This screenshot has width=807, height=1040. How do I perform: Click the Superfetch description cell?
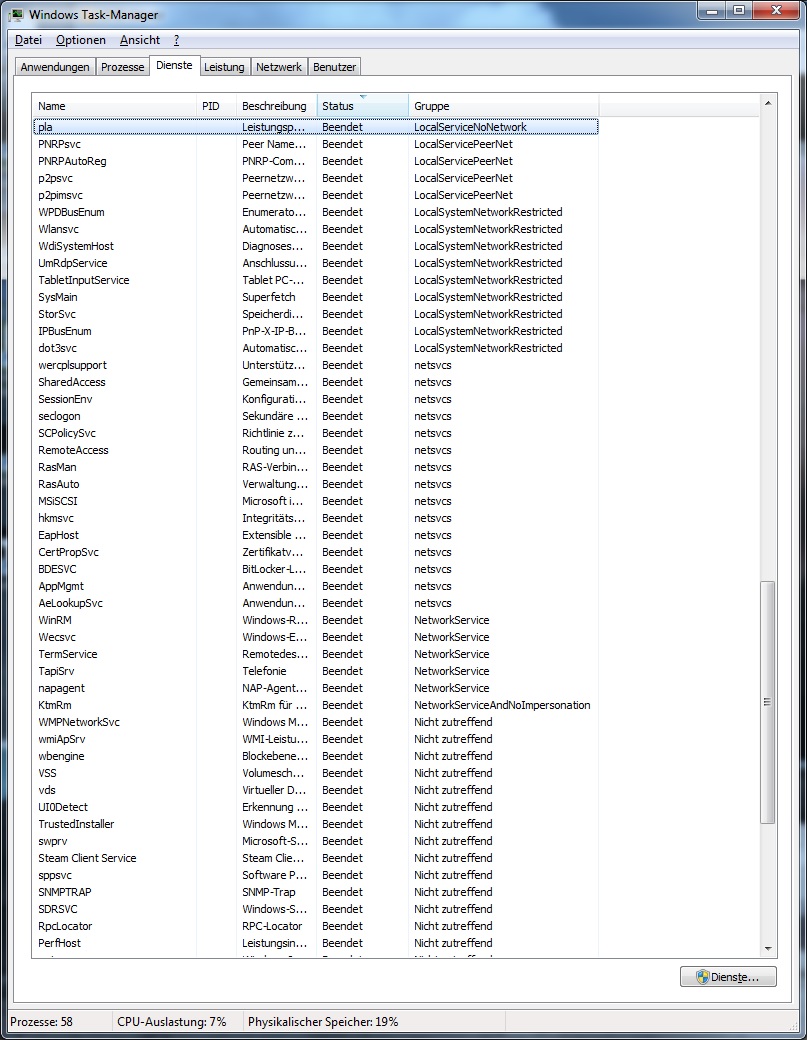(x=269, y=297)
